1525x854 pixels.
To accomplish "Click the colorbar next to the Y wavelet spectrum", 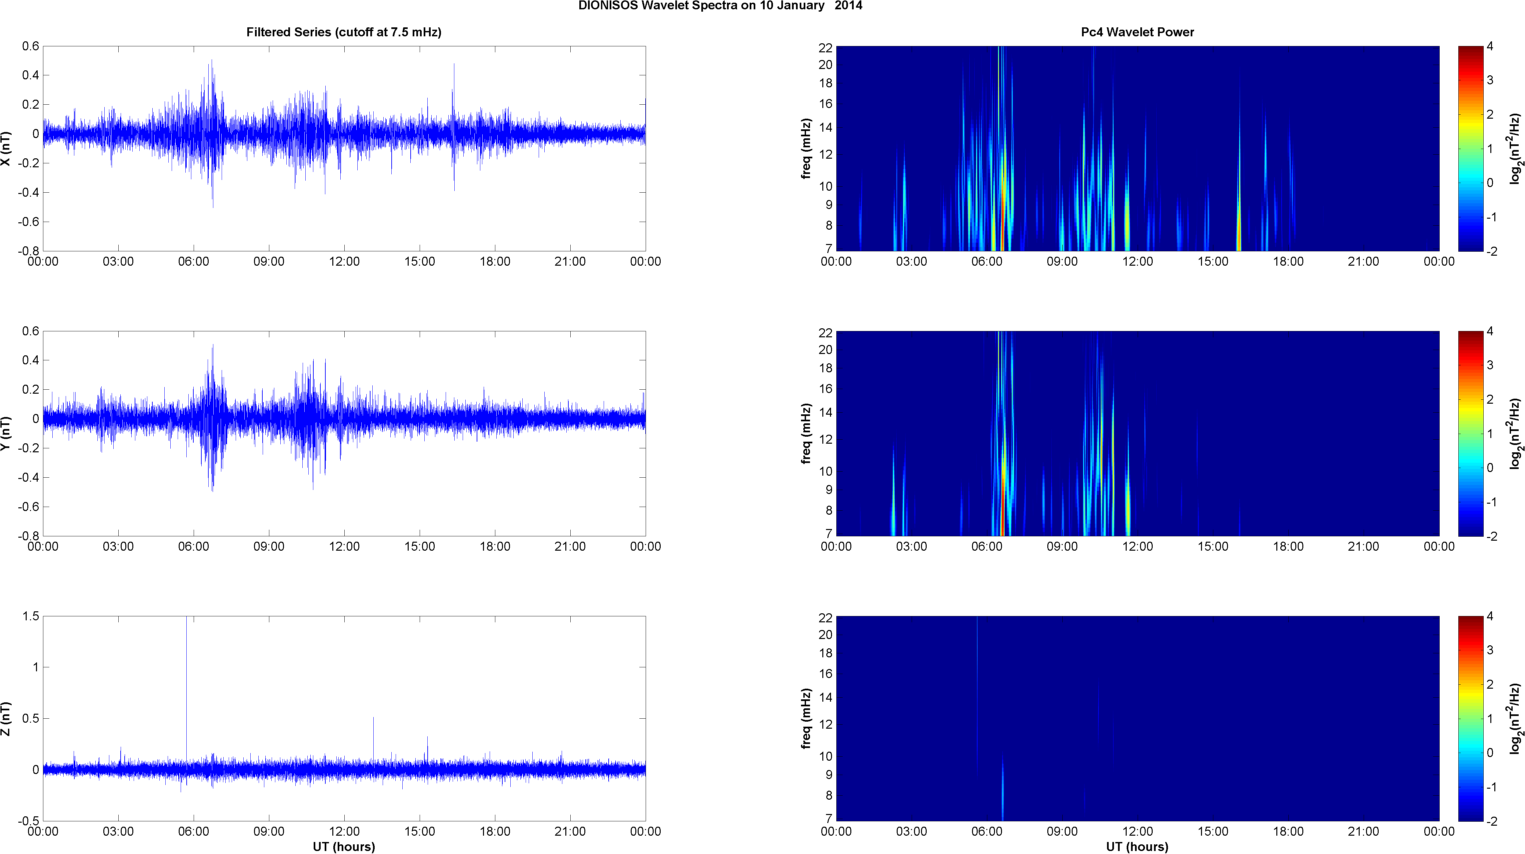I will pos(1470,433).
